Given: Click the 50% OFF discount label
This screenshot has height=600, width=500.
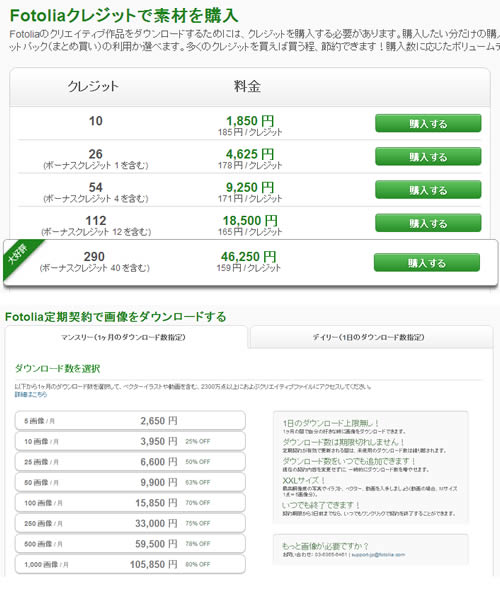Looking at the screenshot, I should (x=198, y=462).
